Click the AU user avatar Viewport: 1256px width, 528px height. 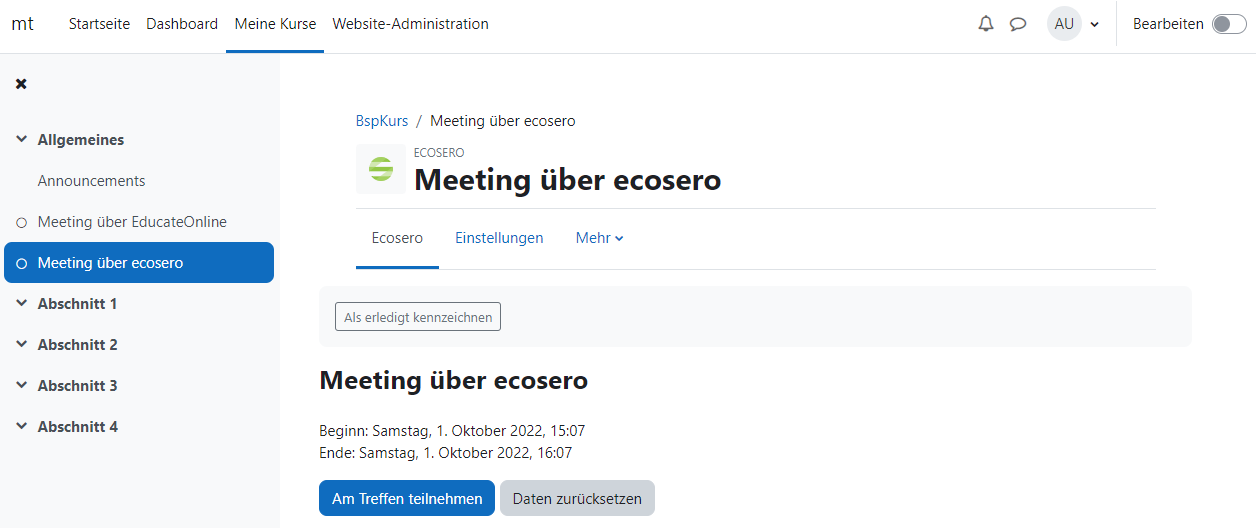[1064, 24]
